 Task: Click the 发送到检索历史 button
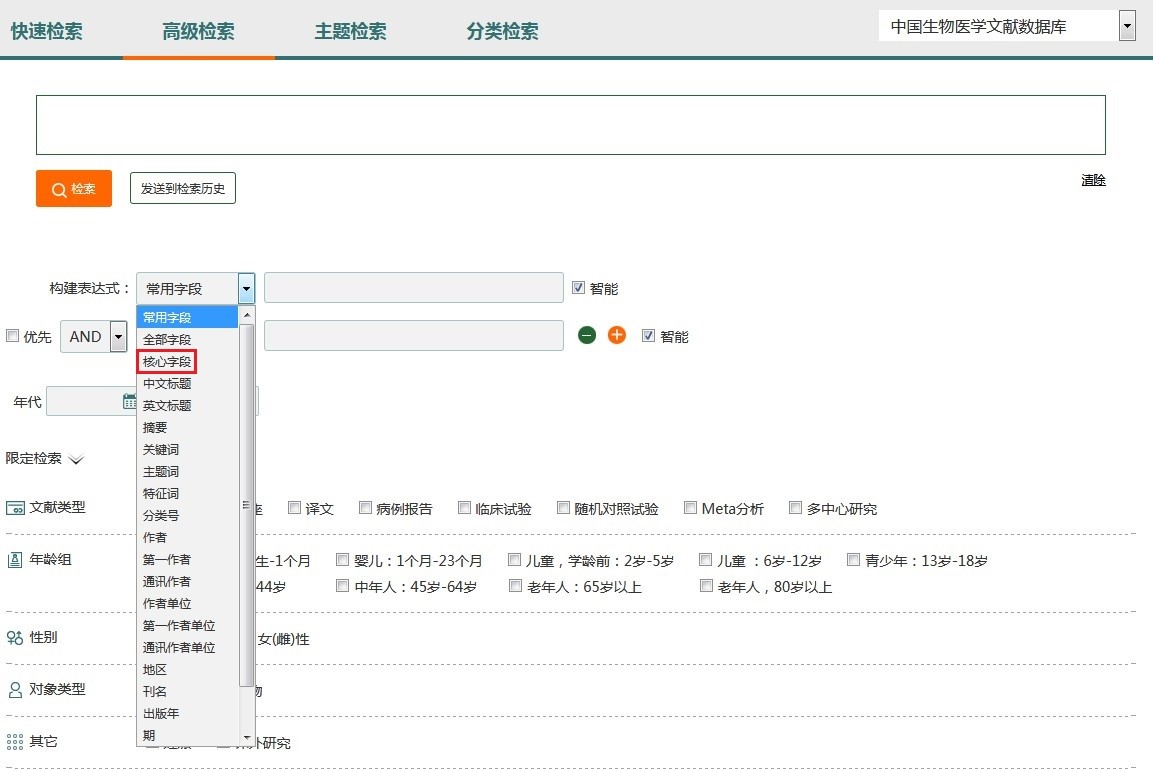click(x=183, y=188)
